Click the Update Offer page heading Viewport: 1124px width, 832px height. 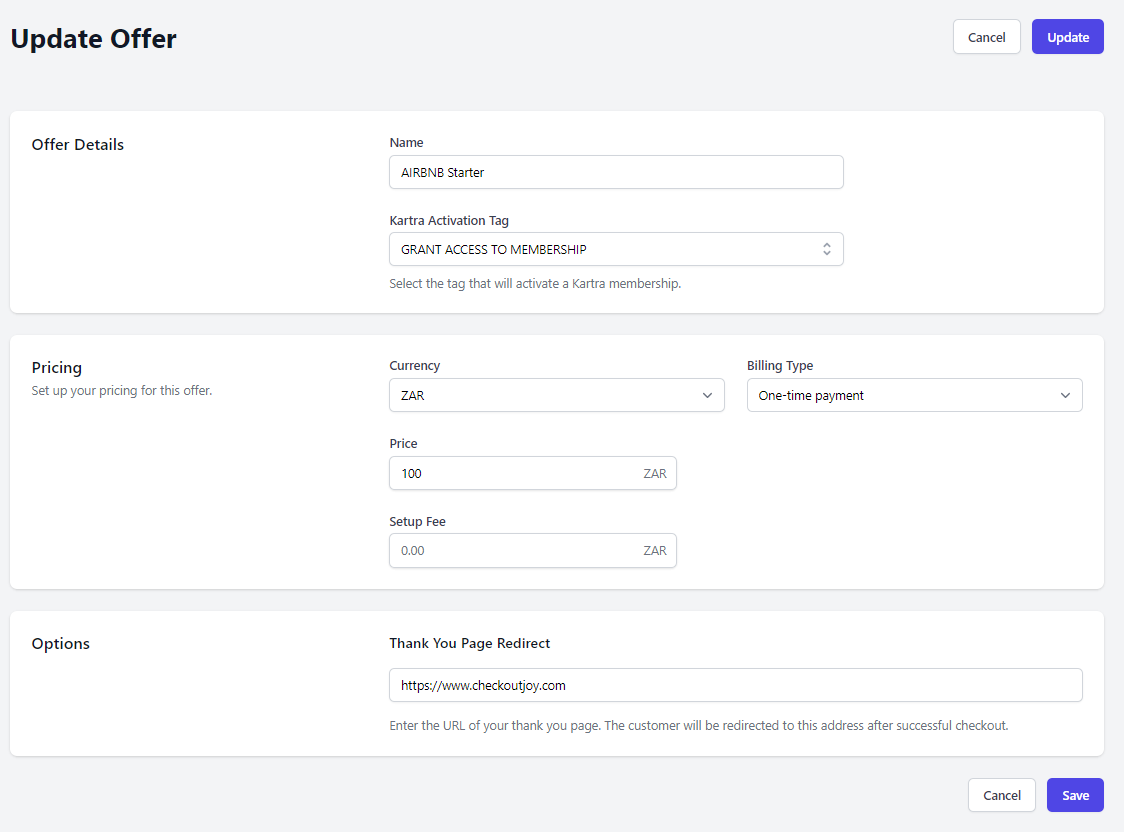point(93,39)
